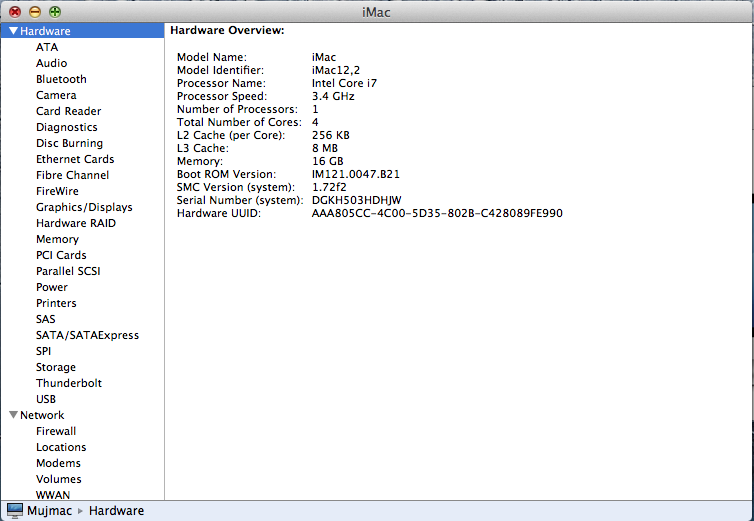Select Diagnostics in the sidebar

[66, 127]
